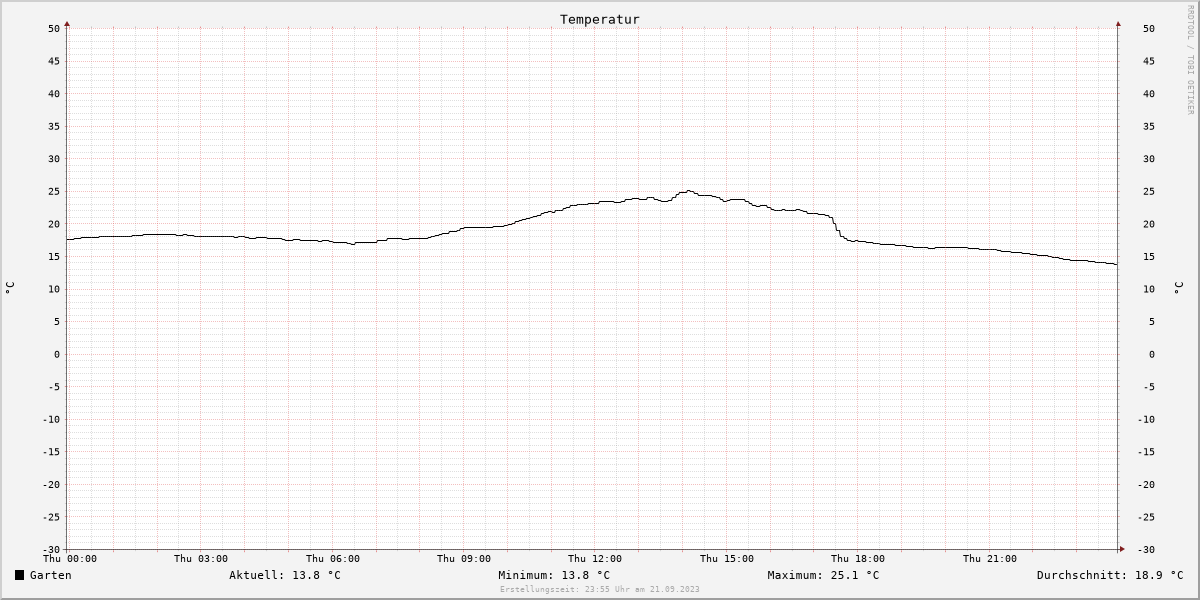Screen dimensions: 1200x600
Task: Click the Thu 18:00 time axis label
Action: coord(858,559)
